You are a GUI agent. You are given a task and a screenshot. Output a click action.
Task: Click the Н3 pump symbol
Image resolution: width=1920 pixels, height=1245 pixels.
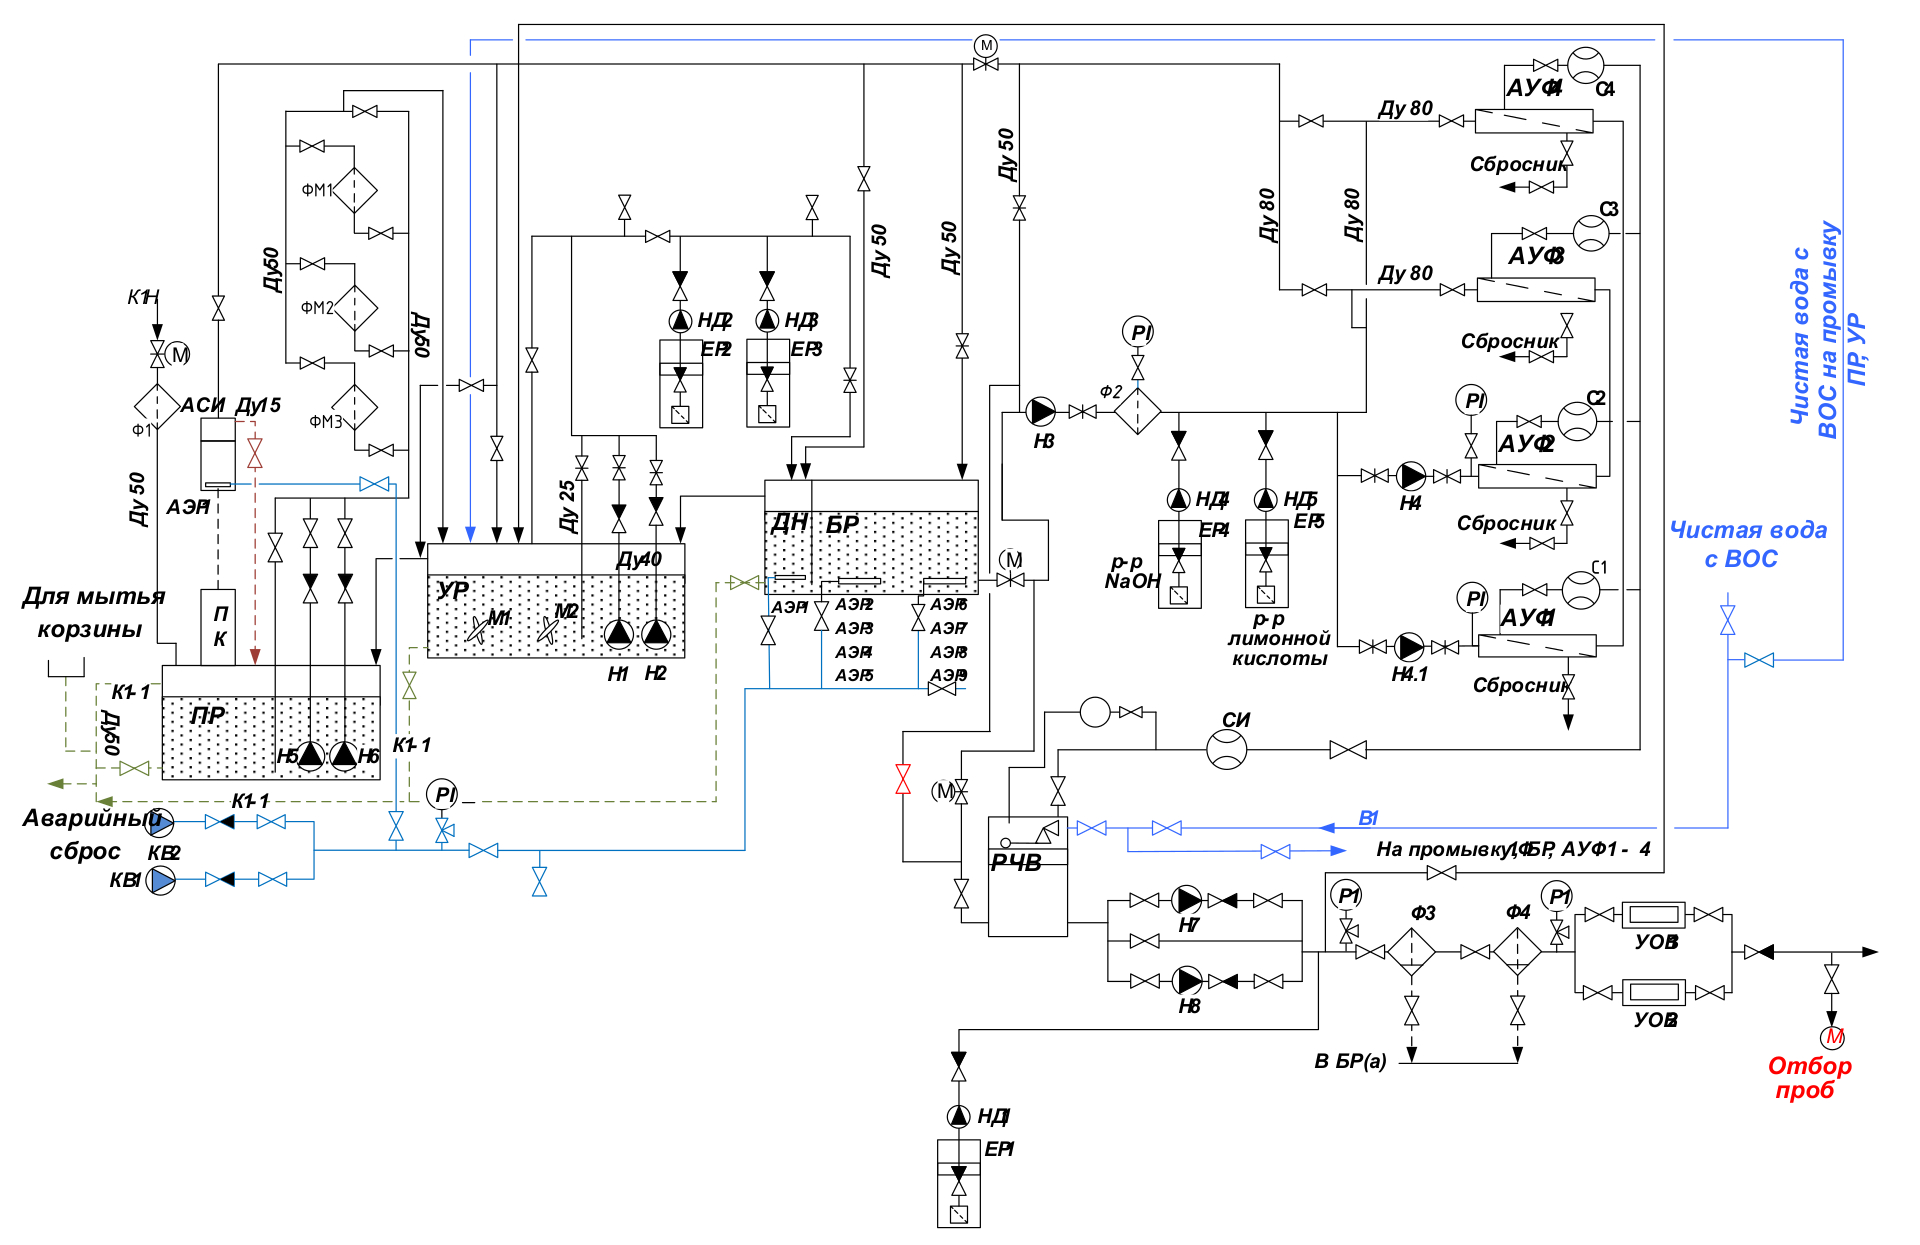click(1041, 411)
